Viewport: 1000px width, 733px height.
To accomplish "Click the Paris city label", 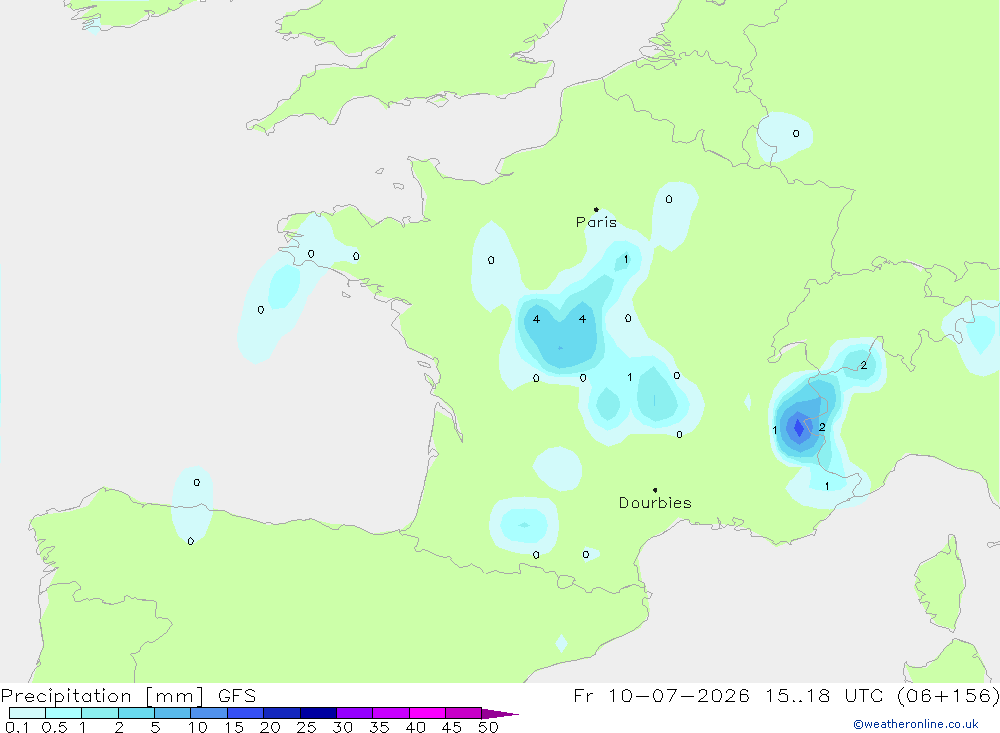I will tap(596, 222).
